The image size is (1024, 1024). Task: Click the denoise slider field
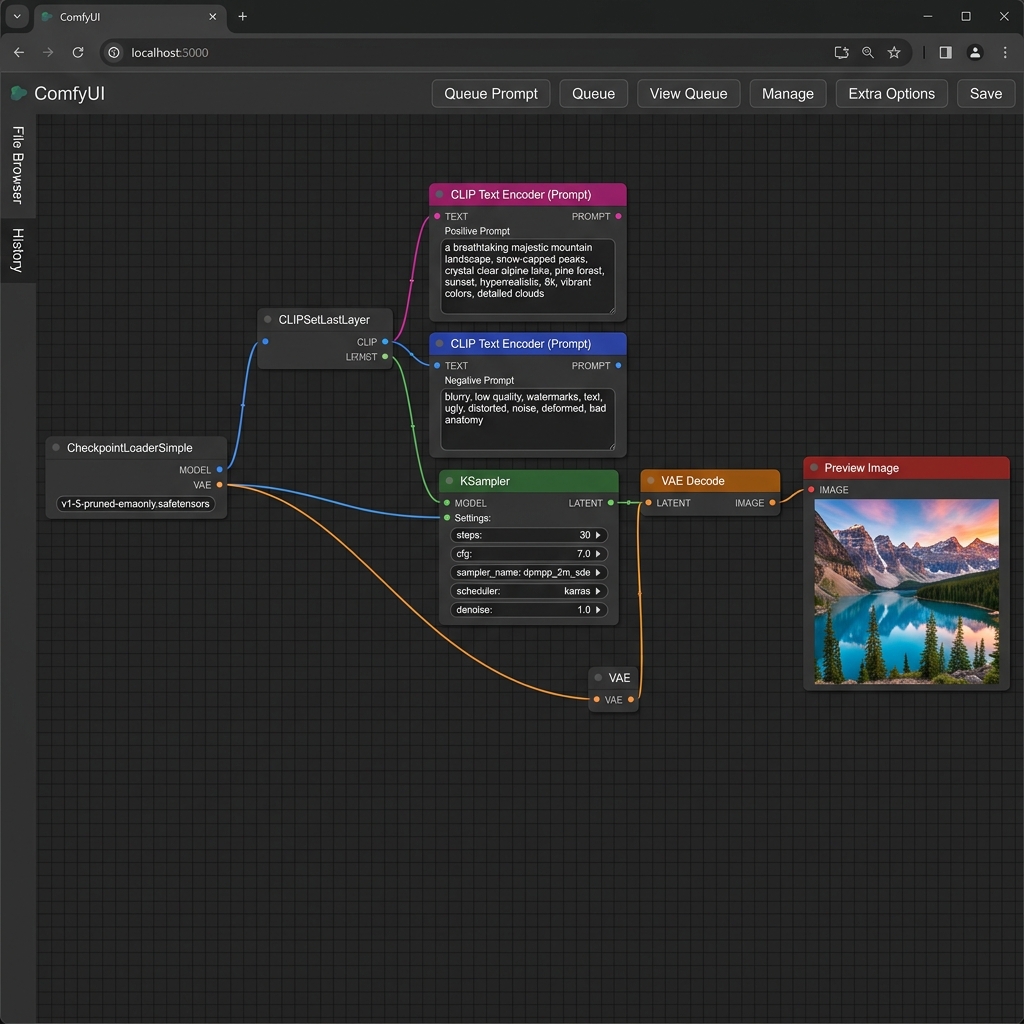pyautogui.click(x=528, y=609)
